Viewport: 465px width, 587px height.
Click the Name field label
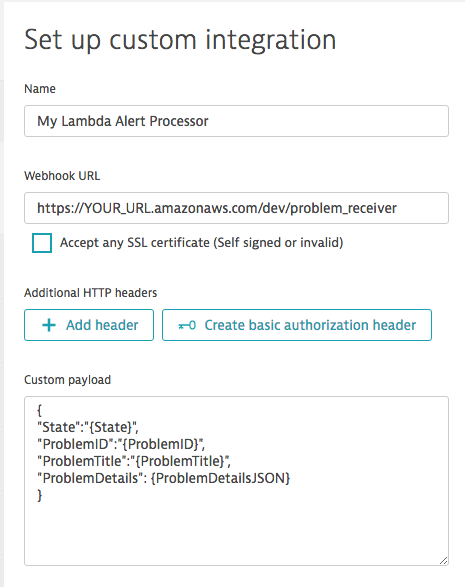(x=40, y=89)
